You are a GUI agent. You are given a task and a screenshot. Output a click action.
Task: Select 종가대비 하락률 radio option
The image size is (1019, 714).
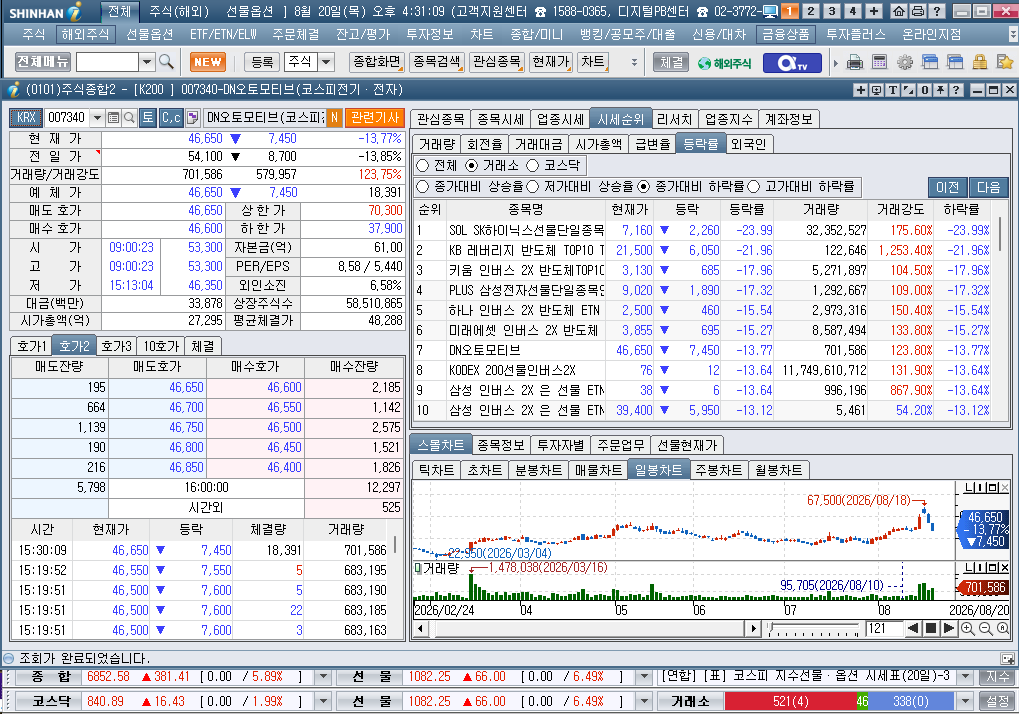[643, 187]
